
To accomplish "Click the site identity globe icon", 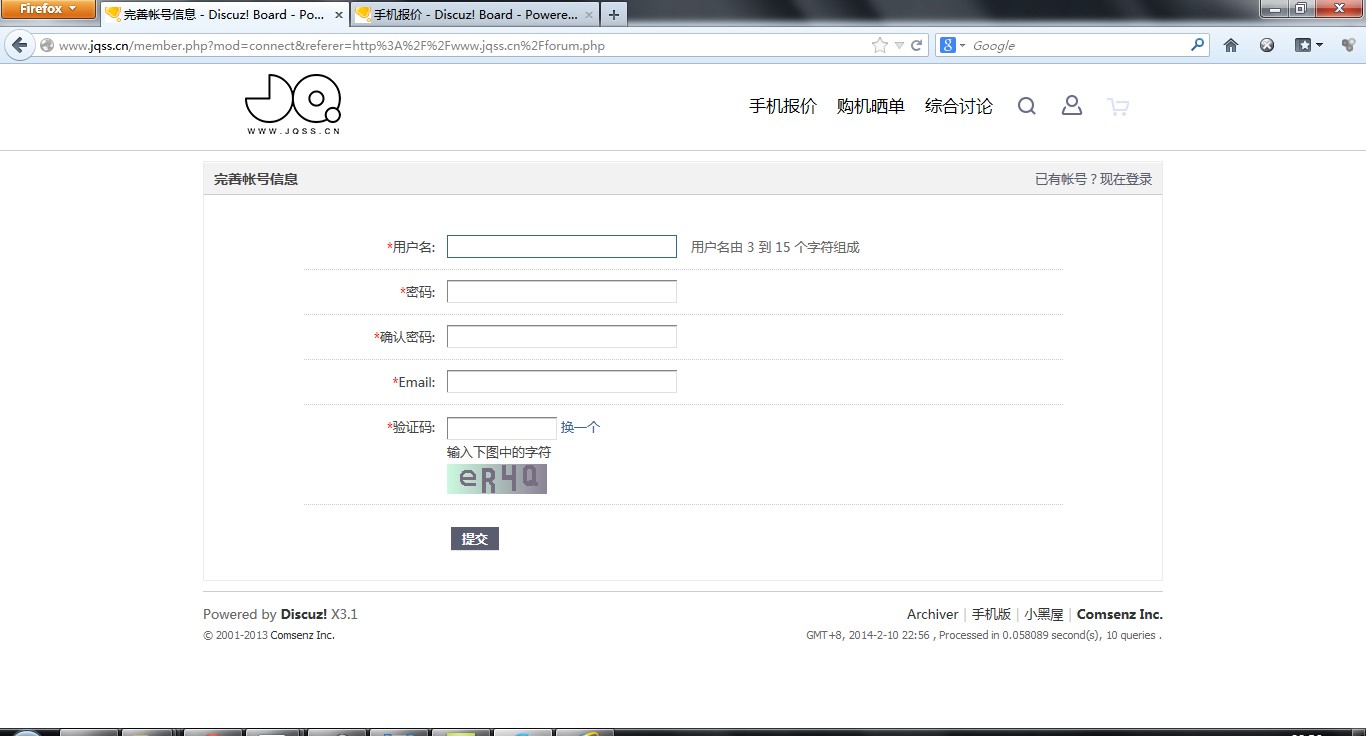I will click(46, 45).
